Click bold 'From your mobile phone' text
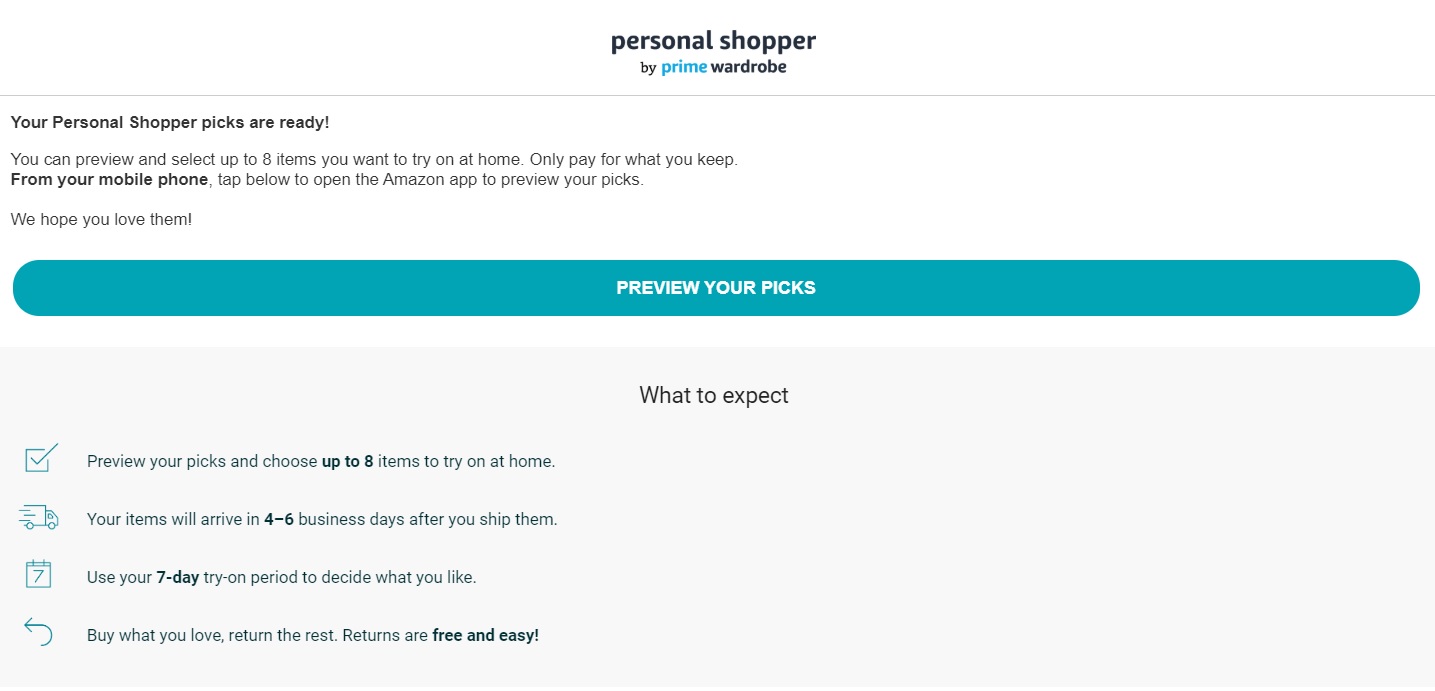Image resolution: width=1435 pixels, height=691 pixels. pyautogui.click(x=110, y=180)
